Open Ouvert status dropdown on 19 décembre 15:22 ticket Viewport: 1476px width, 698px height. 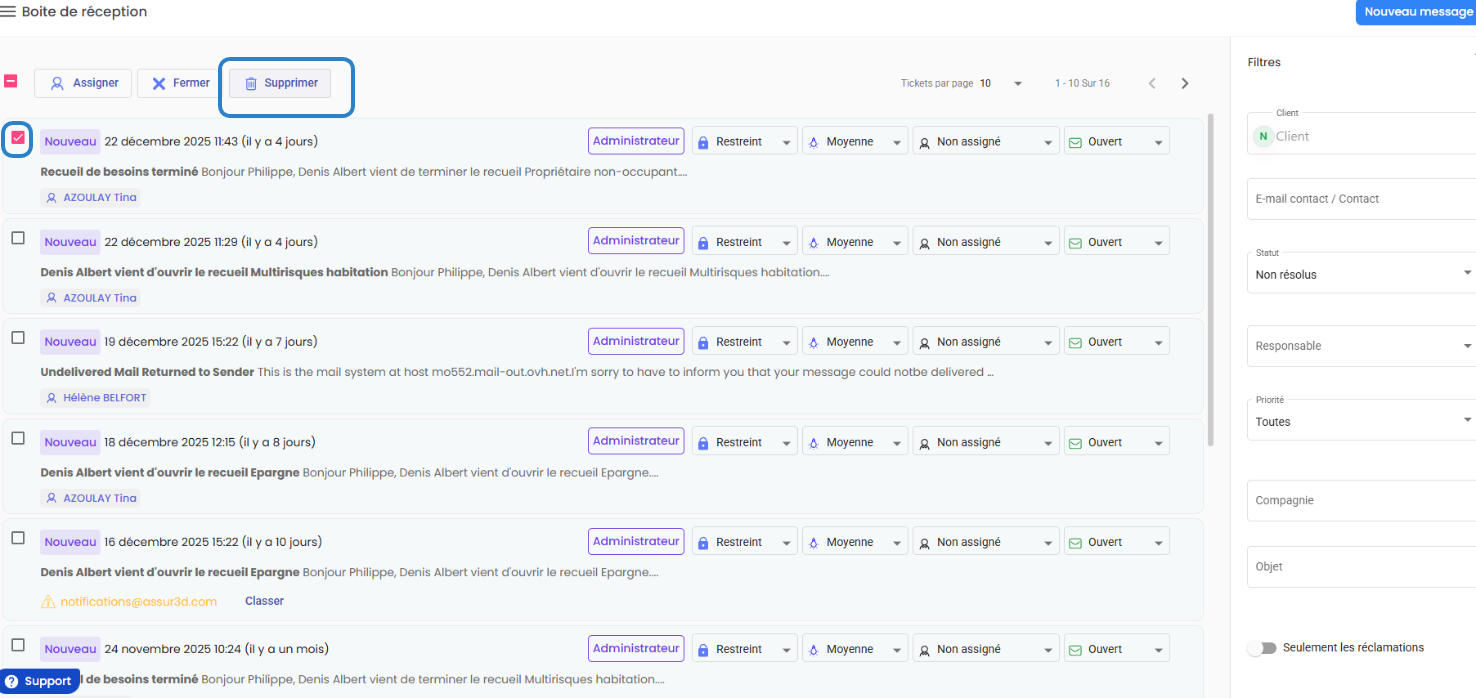point(1116,342)
